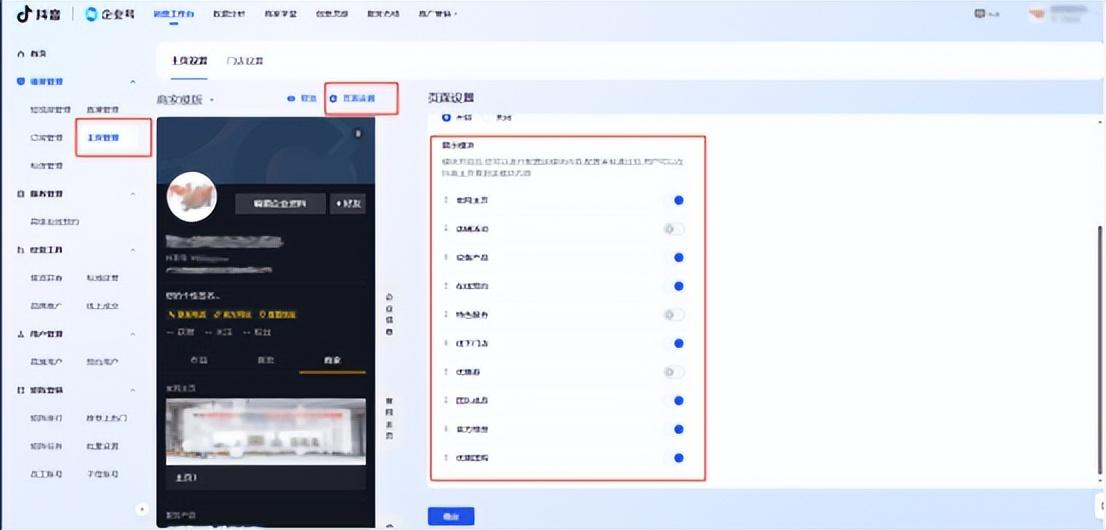Turn on the second module toggle (currently off)
Screen dimensions: 1106x530
[x=674, y=229]
